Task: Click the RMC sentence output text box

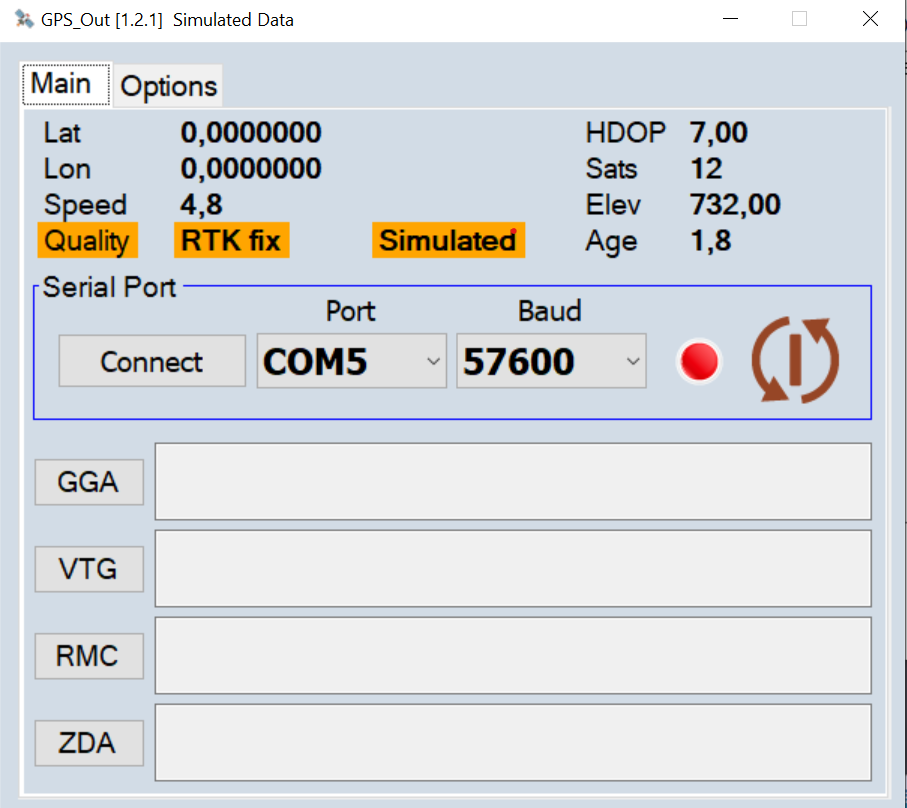Action: tap(512, 656)
